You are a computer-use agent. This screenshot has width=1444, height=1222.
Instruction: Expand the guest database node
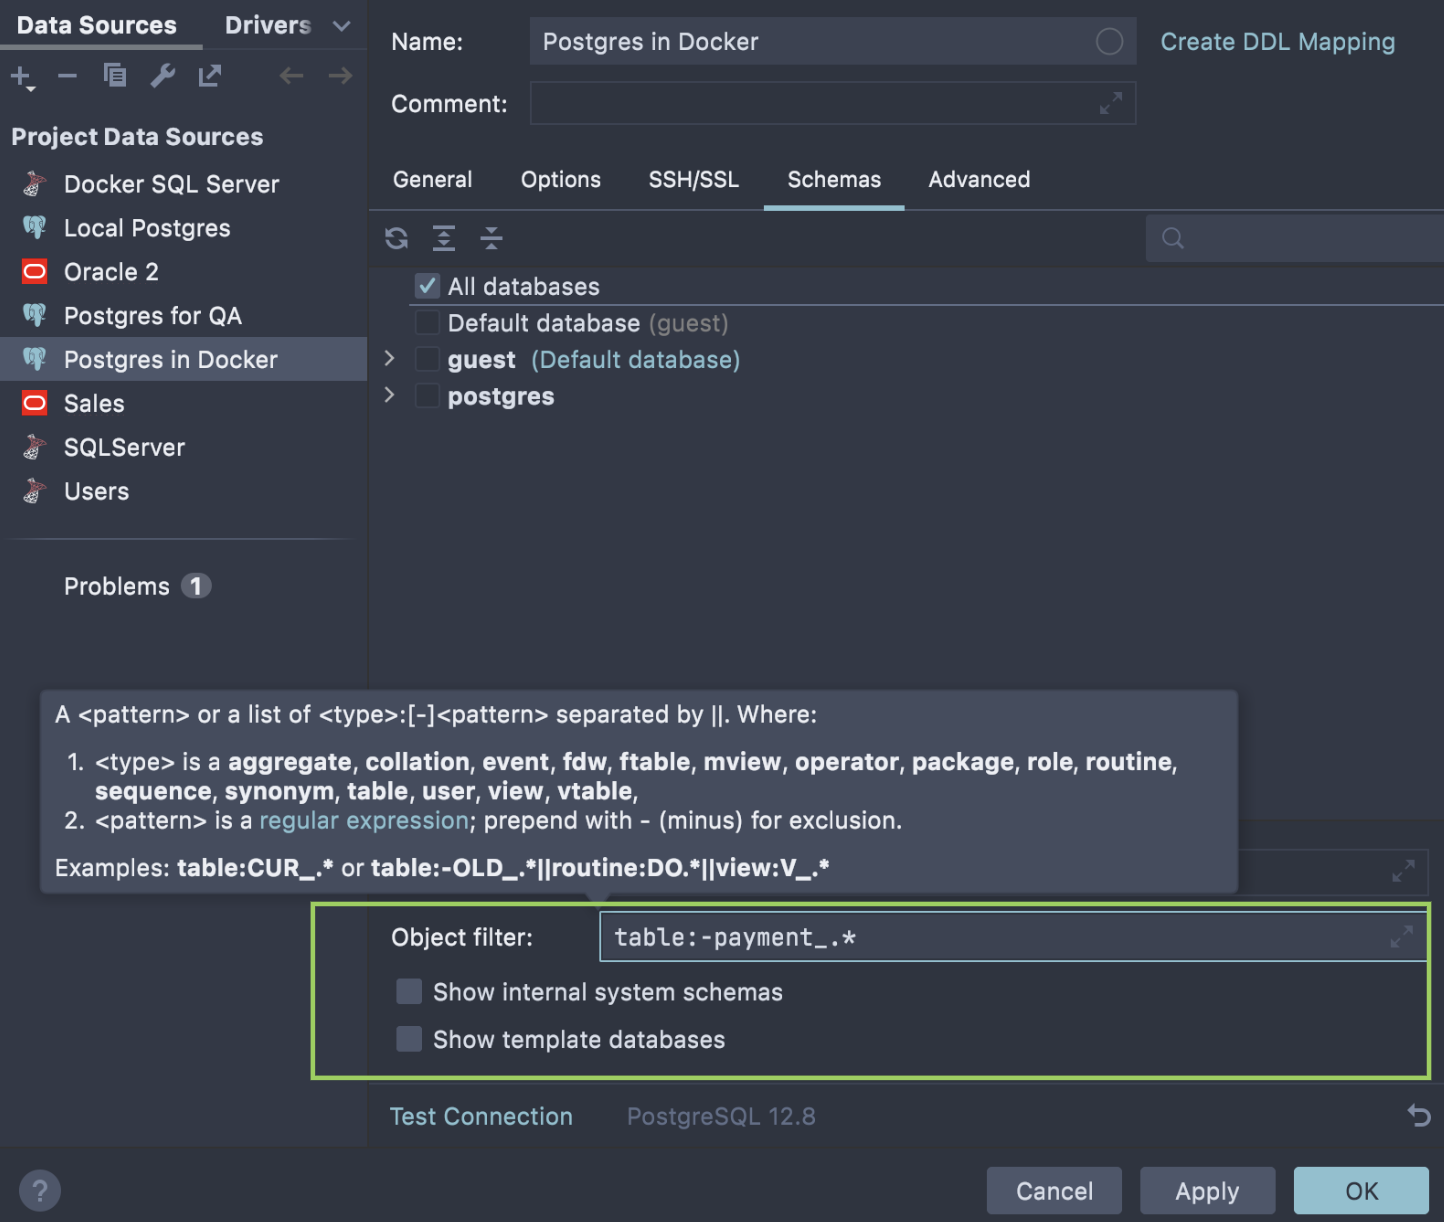[390, 359]
